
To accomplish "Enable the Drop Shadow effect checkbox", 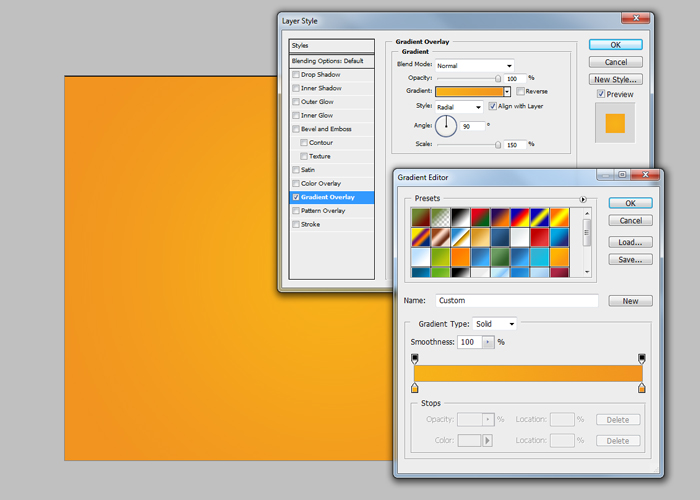I will click(x=295, y=75).
